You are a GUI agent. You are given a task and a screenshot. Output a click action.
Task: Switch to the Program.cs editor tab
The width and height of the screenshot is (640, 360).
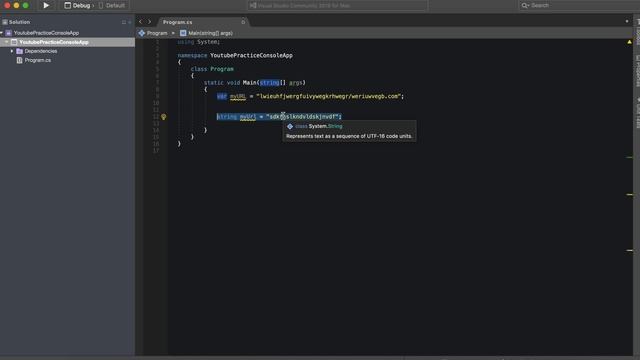click(x=178, y=22)
